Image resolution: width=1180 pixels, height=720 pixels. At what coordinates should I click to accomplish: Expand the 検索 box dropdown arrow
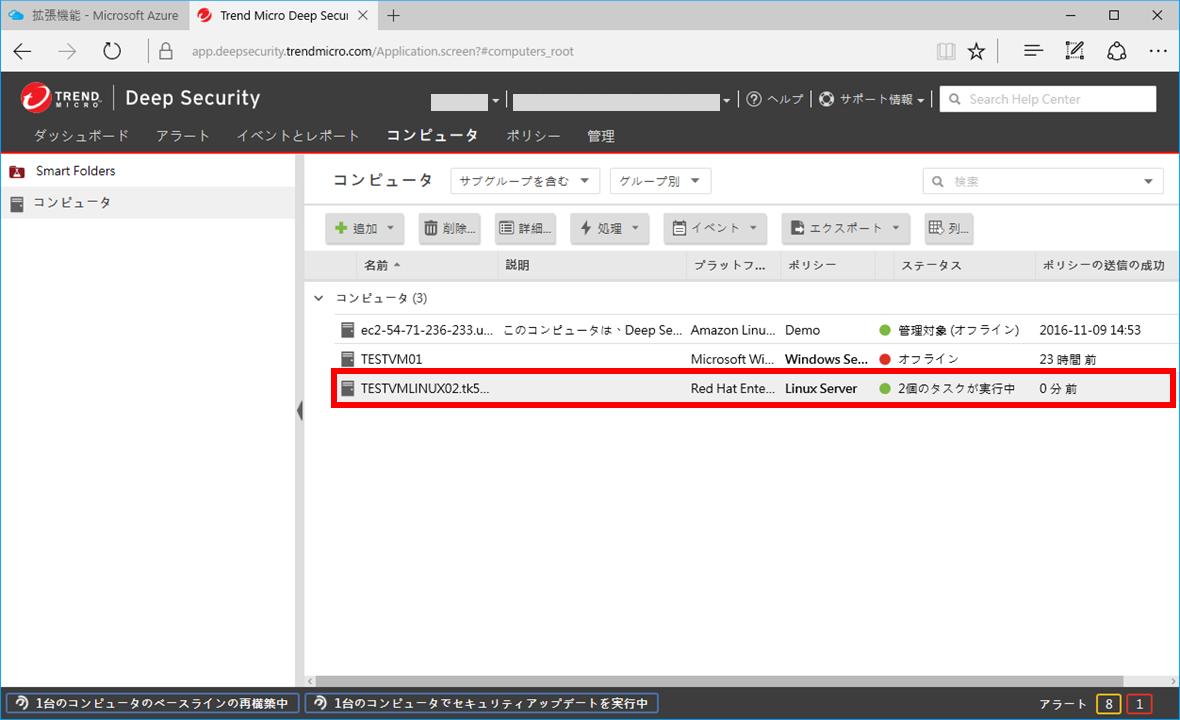point(1148,181)
